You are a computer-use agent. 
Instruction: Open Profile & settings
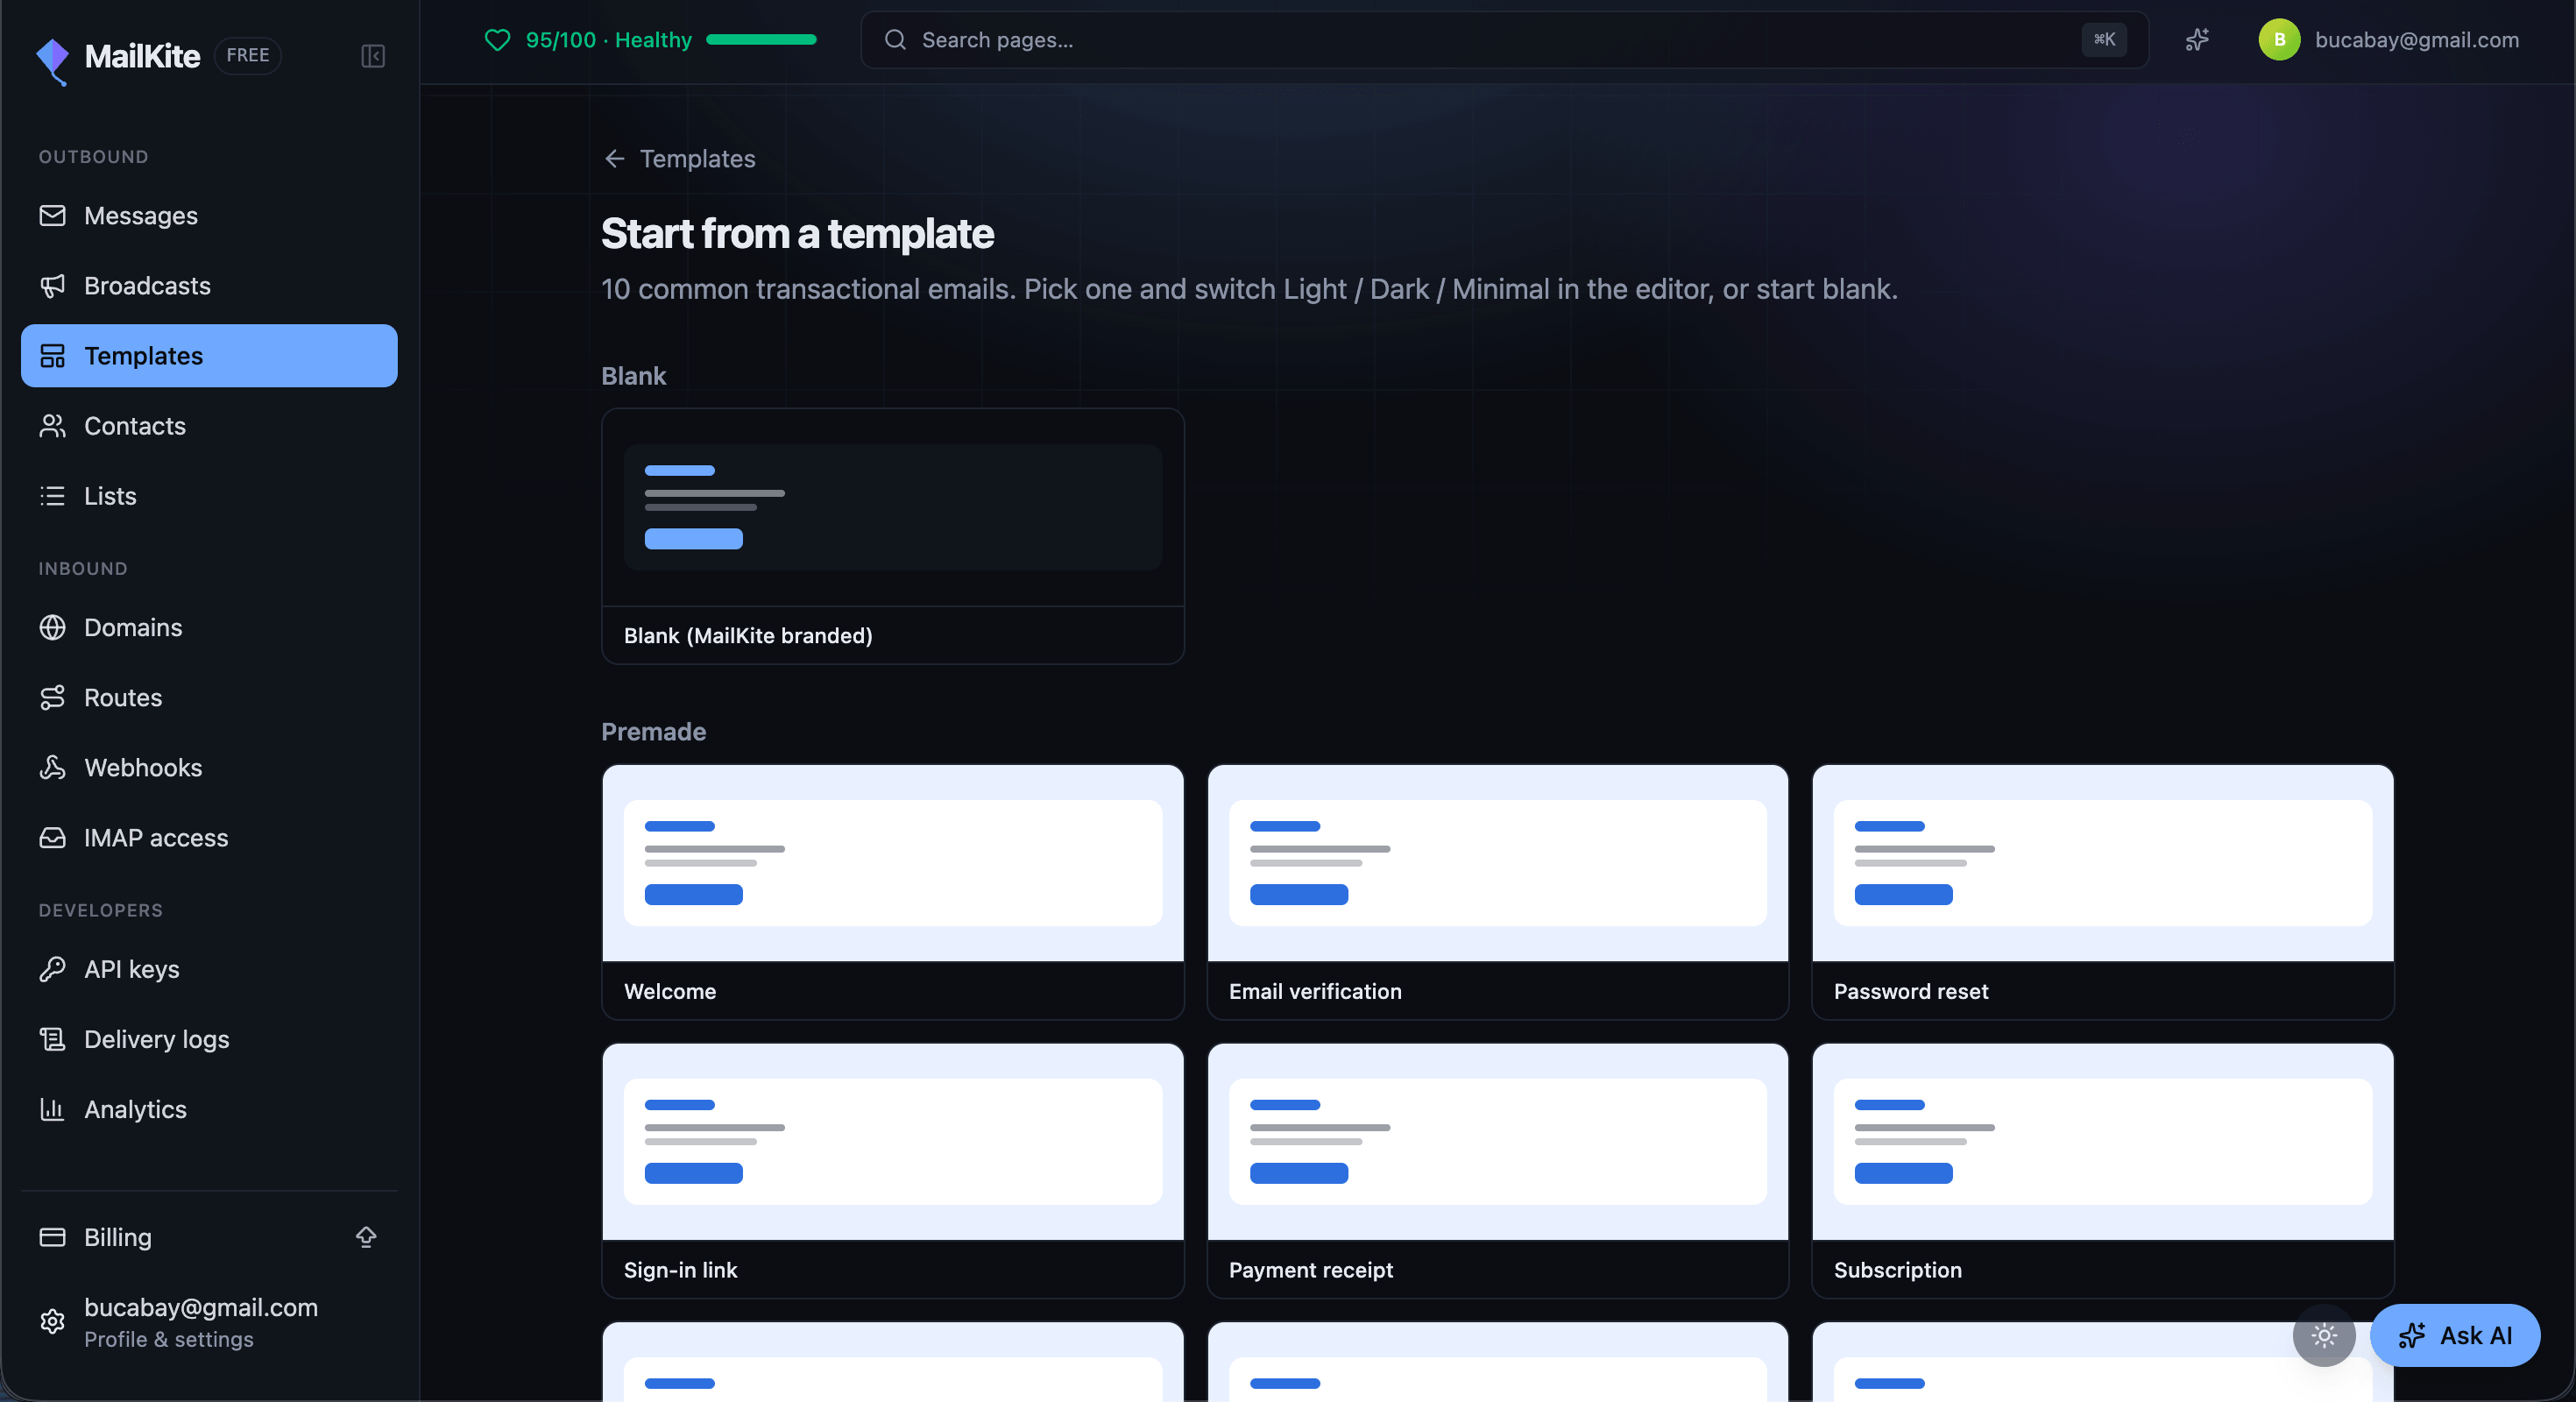(x=209, y=1322)
